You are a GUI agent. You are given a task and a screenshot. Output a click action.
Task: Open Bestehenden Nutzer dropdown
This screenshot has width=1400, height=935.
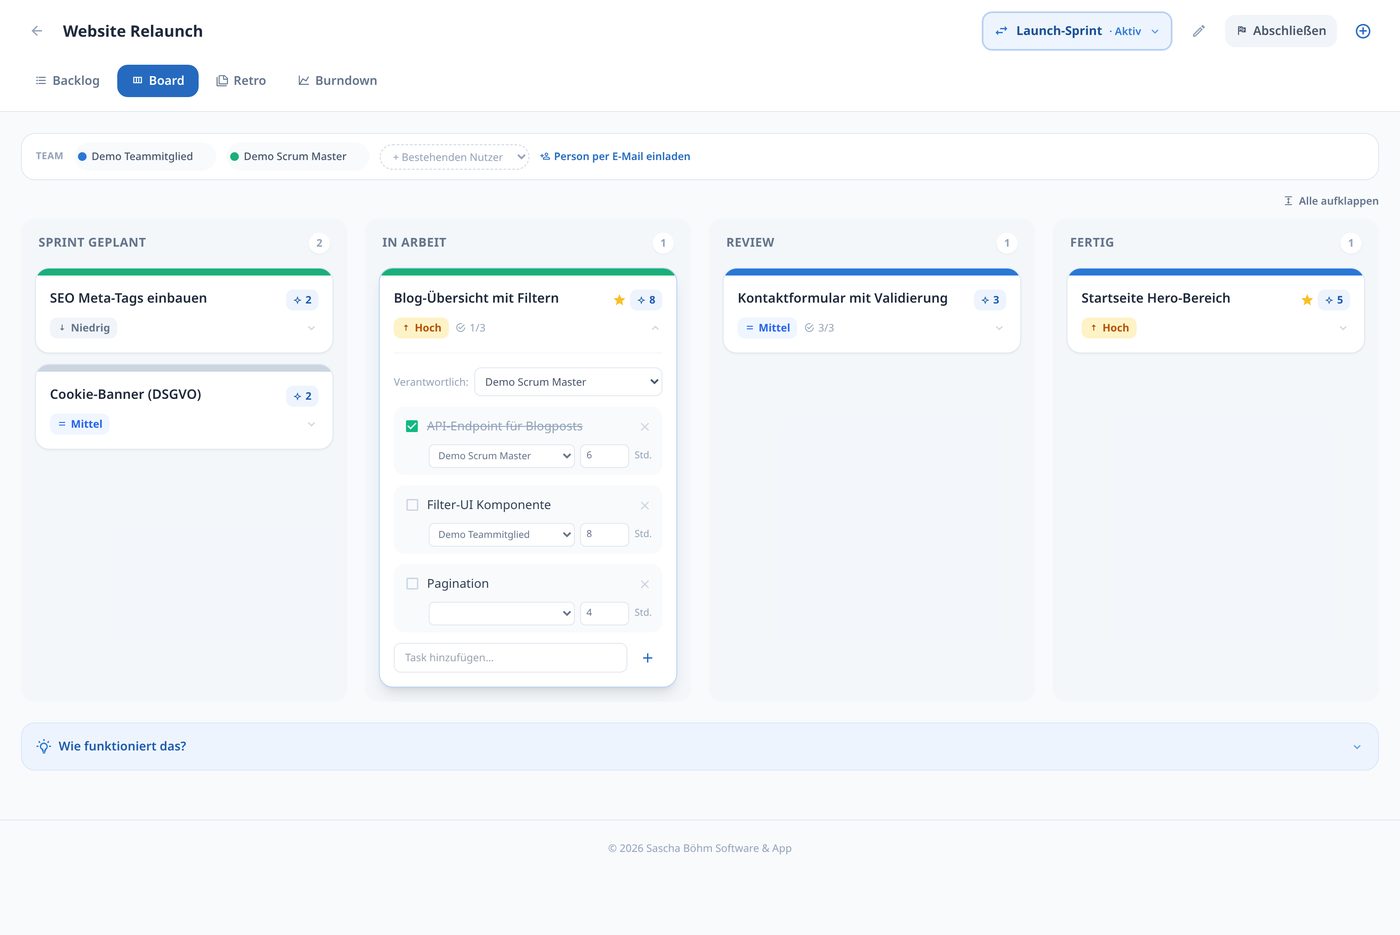tap(454, 157)
